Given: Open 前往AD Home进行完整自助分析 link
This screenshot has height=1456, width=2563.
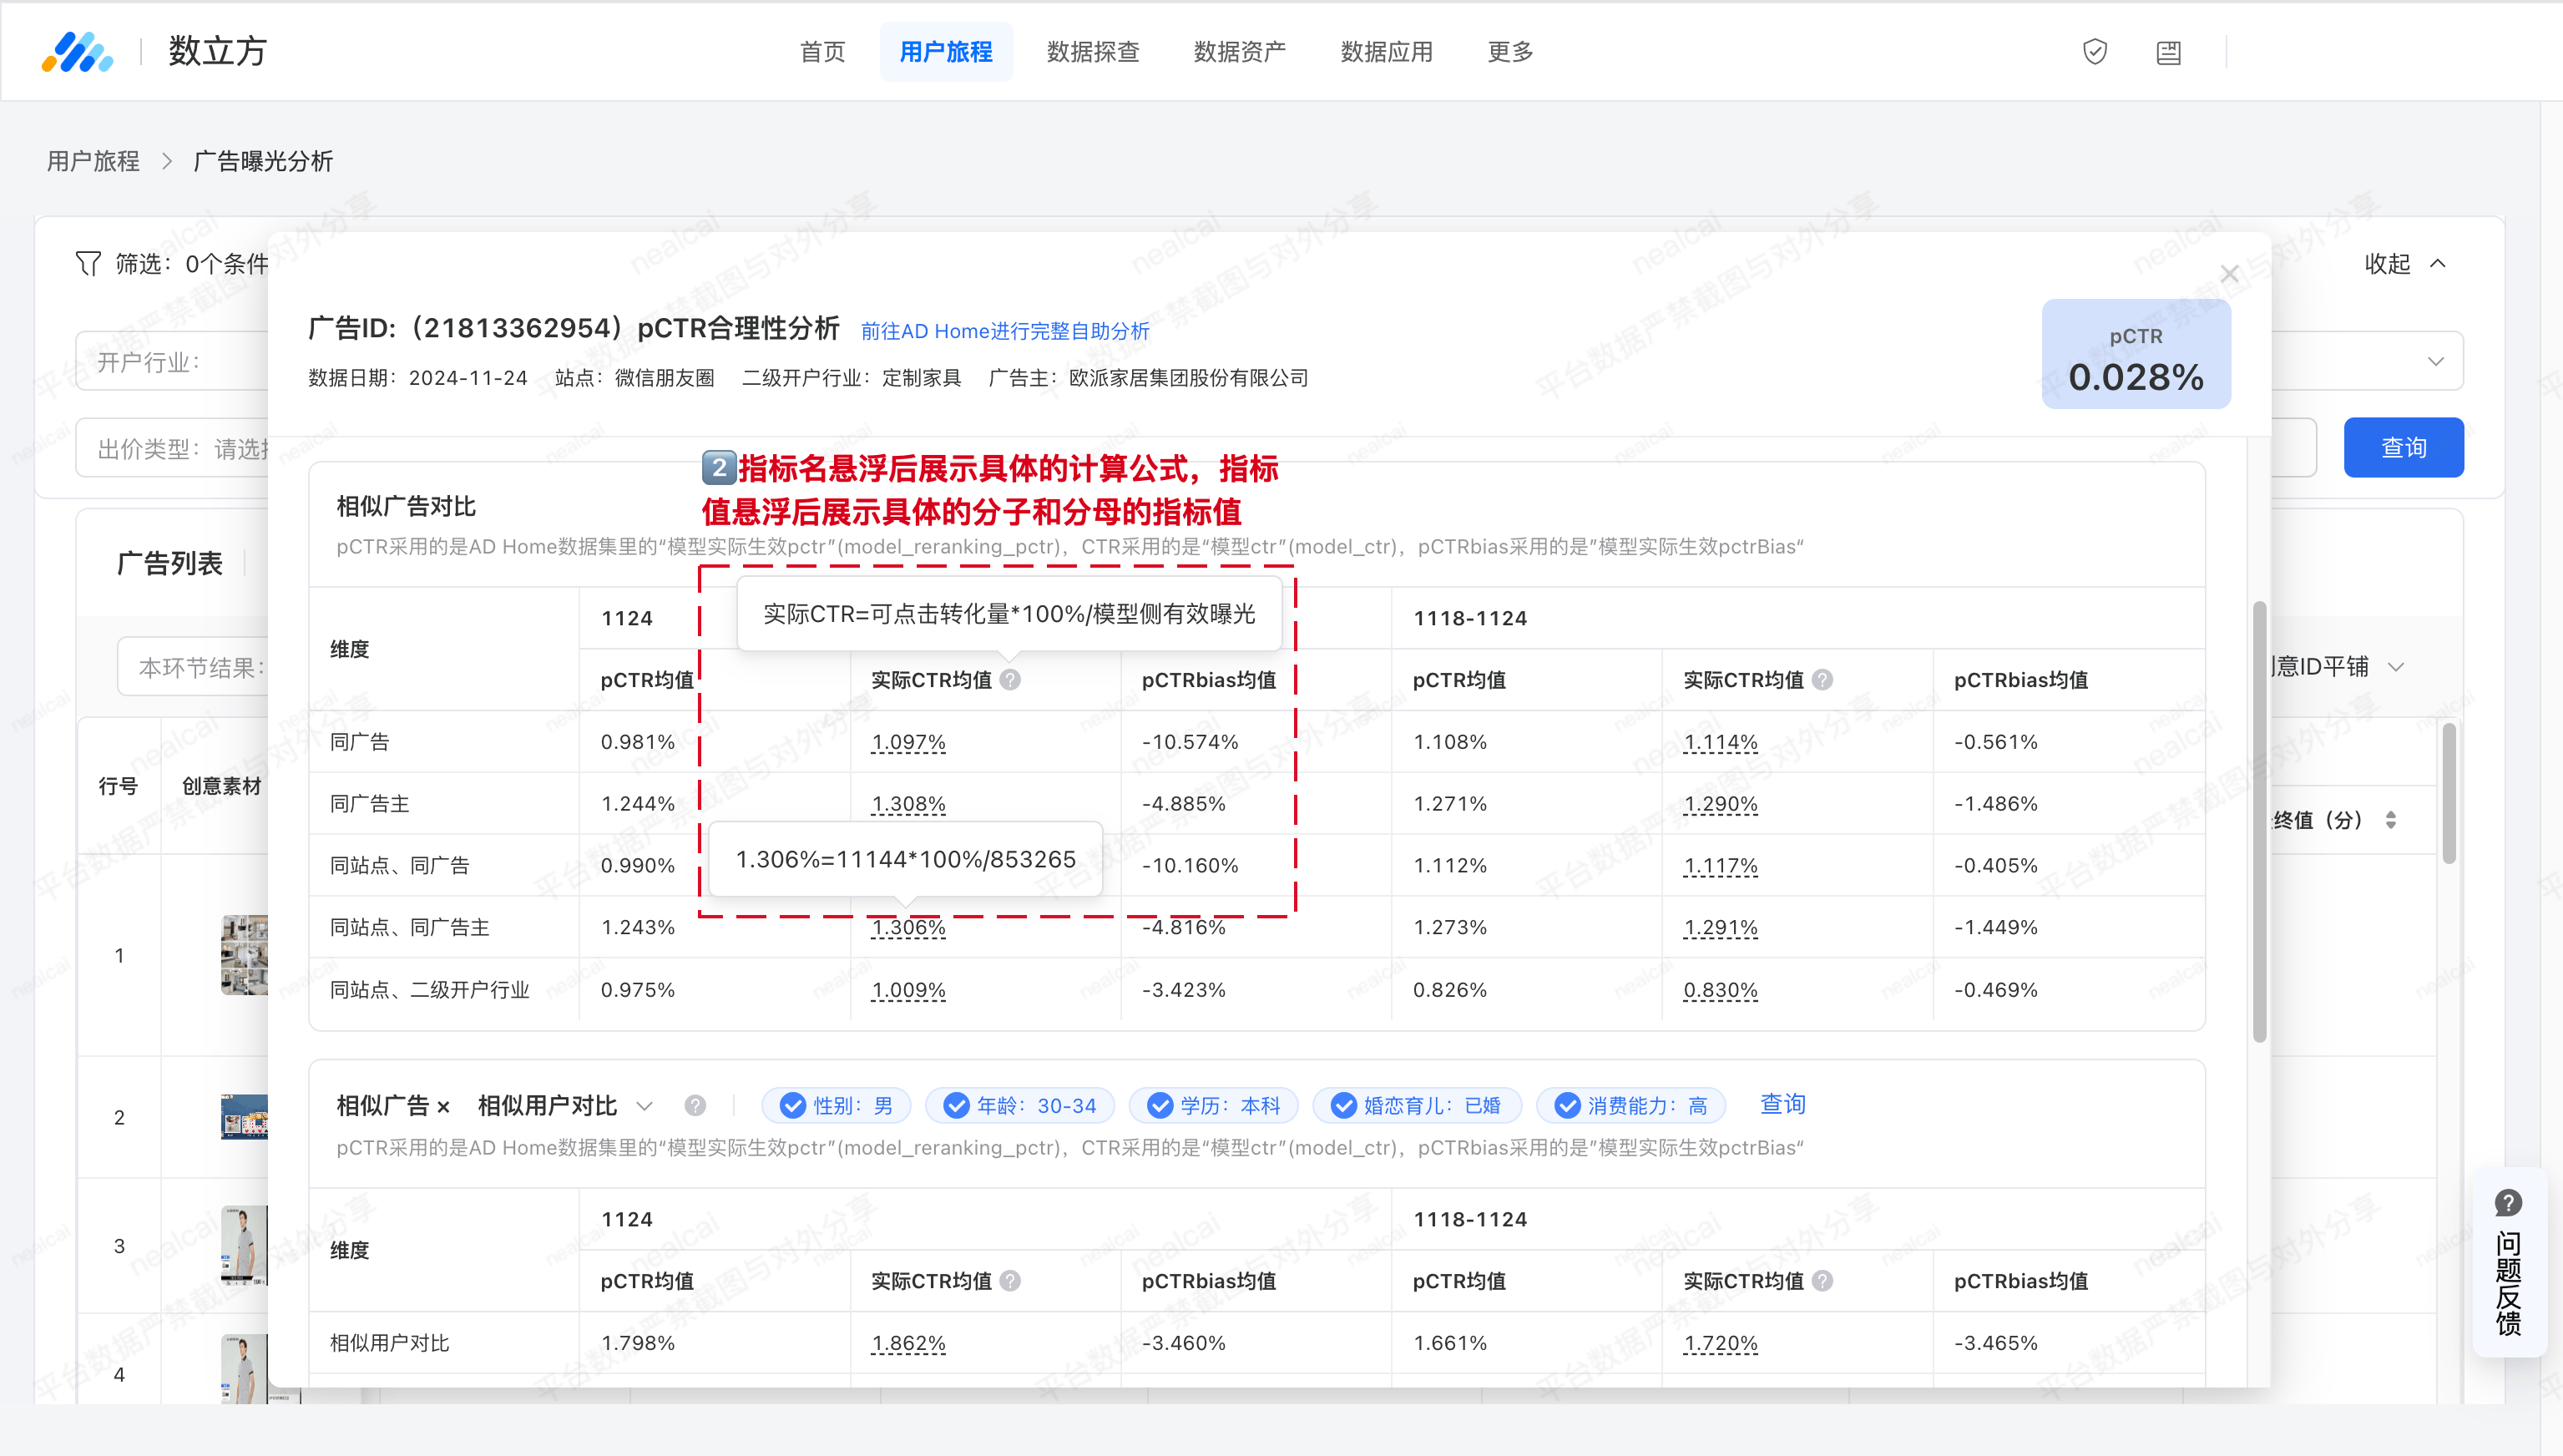Looking at the screenshot, I should pyautogui.click(x=1004, y=331).
